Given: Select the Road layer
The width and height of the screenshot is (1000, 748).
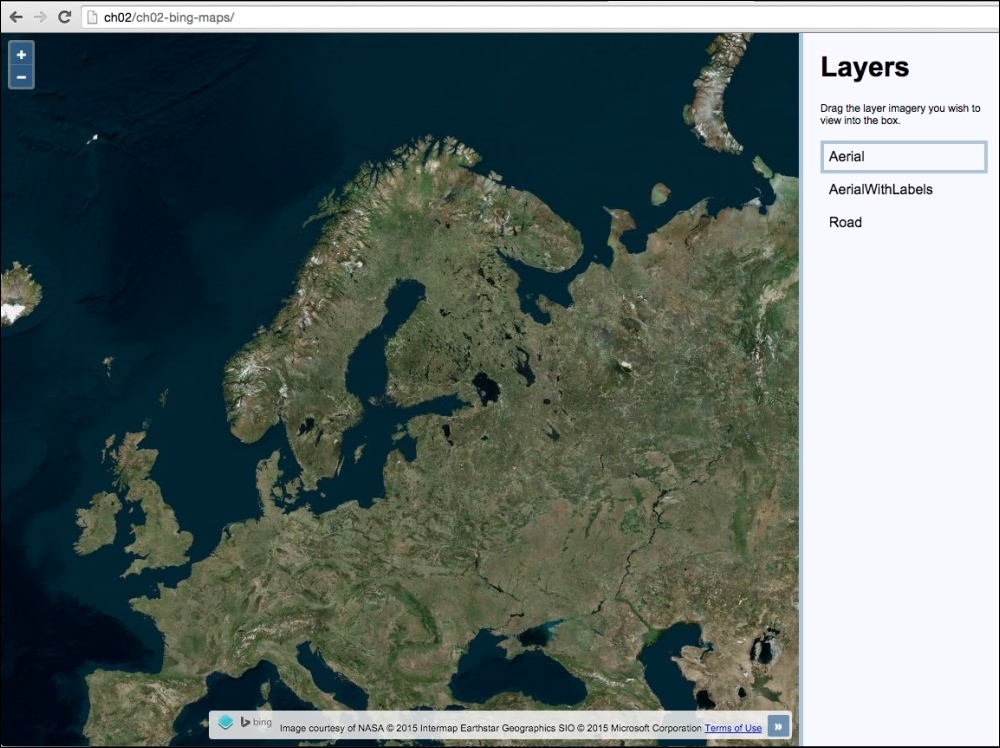Looking at the screenshot, I should coord(845,222).
